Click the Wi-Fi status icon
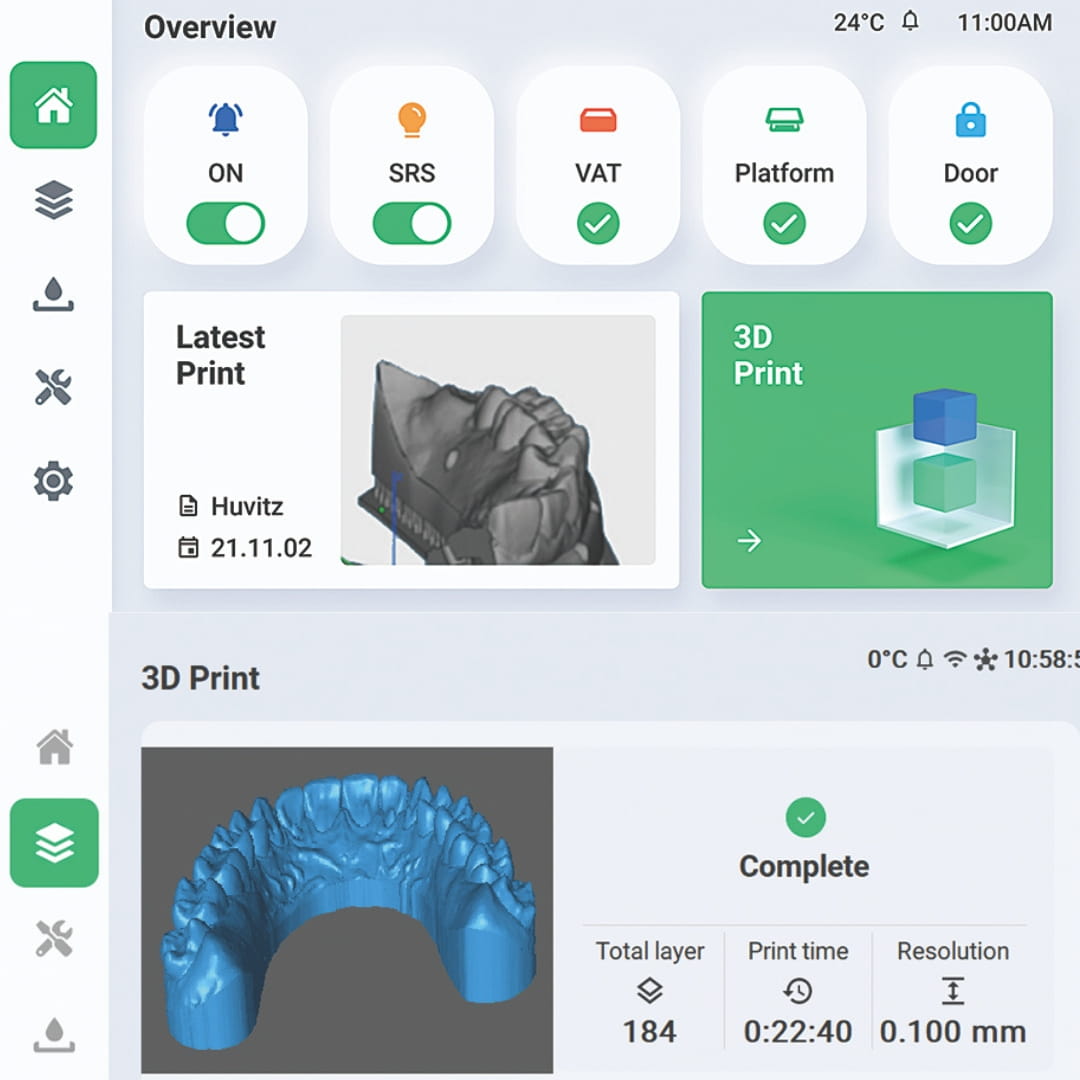 pyautogui.click(x=955, y=659)
